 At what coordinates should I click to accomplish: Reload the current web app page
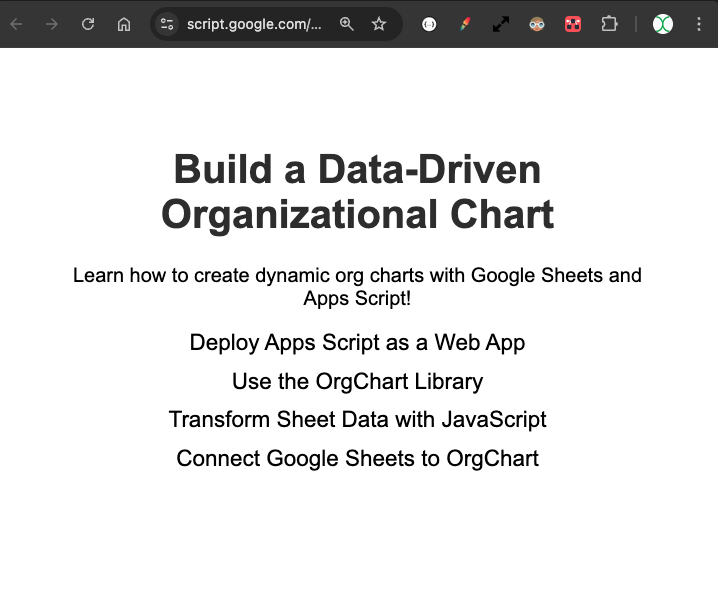coord(88,24)
